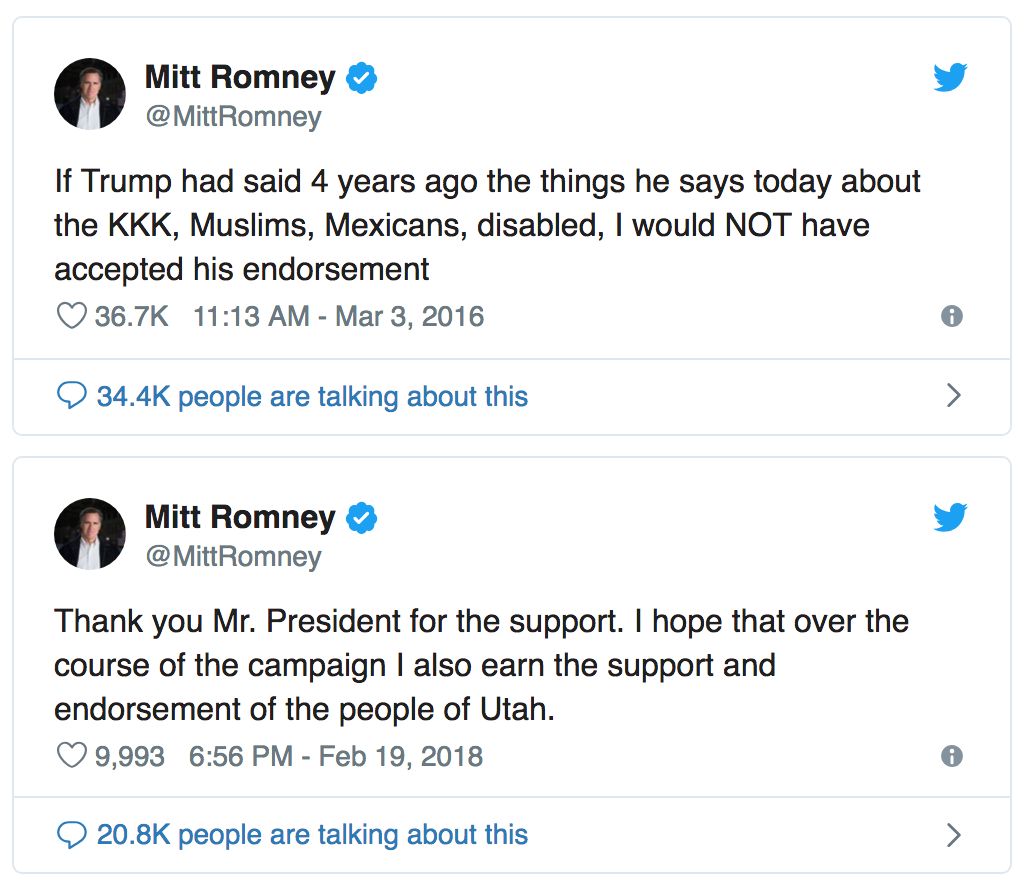Open @MittRomney handle in first tweet
The height and width of the screenshot is (890, 1032).
(233, 117)
